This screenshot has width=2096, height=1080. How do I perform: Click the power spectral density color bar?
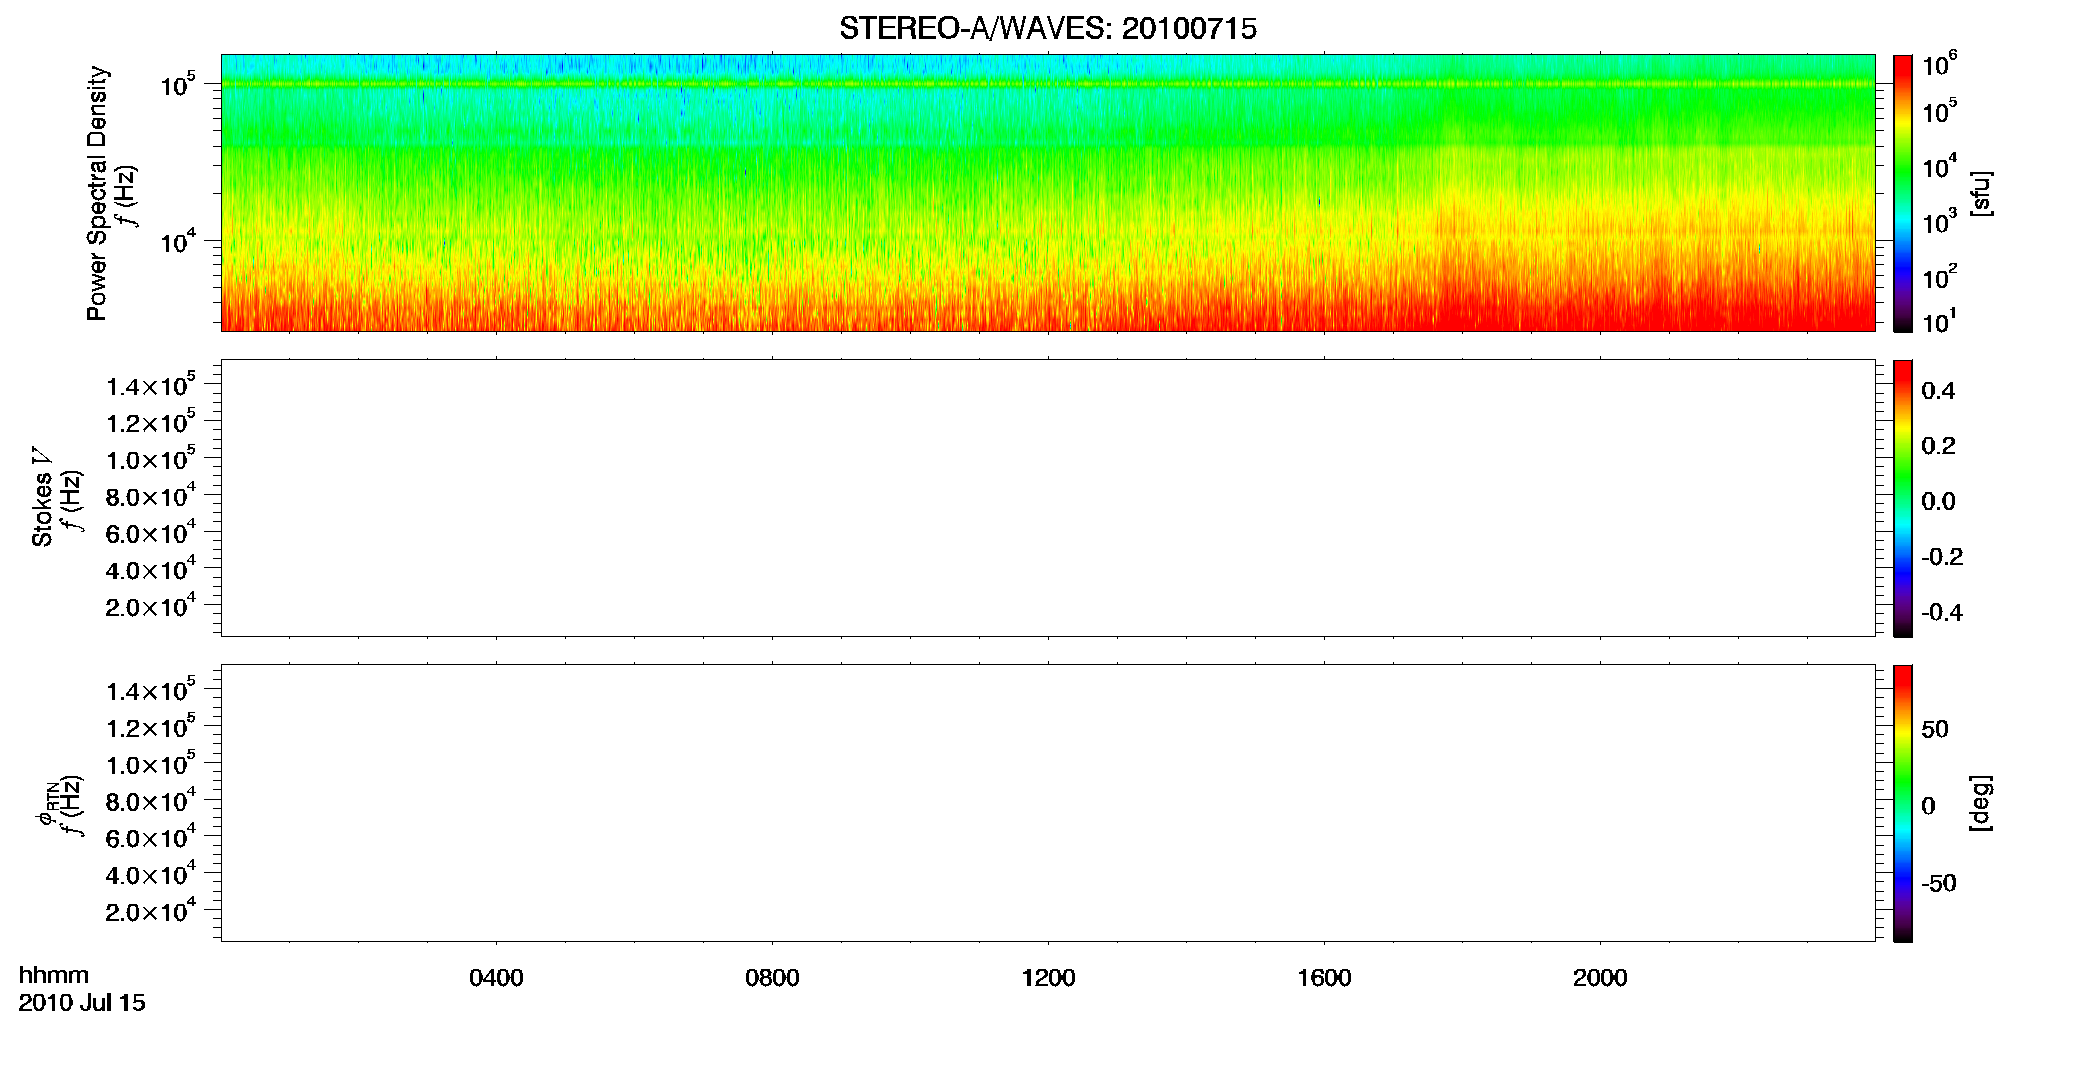pyautogui.click(x=1903, y=193)
